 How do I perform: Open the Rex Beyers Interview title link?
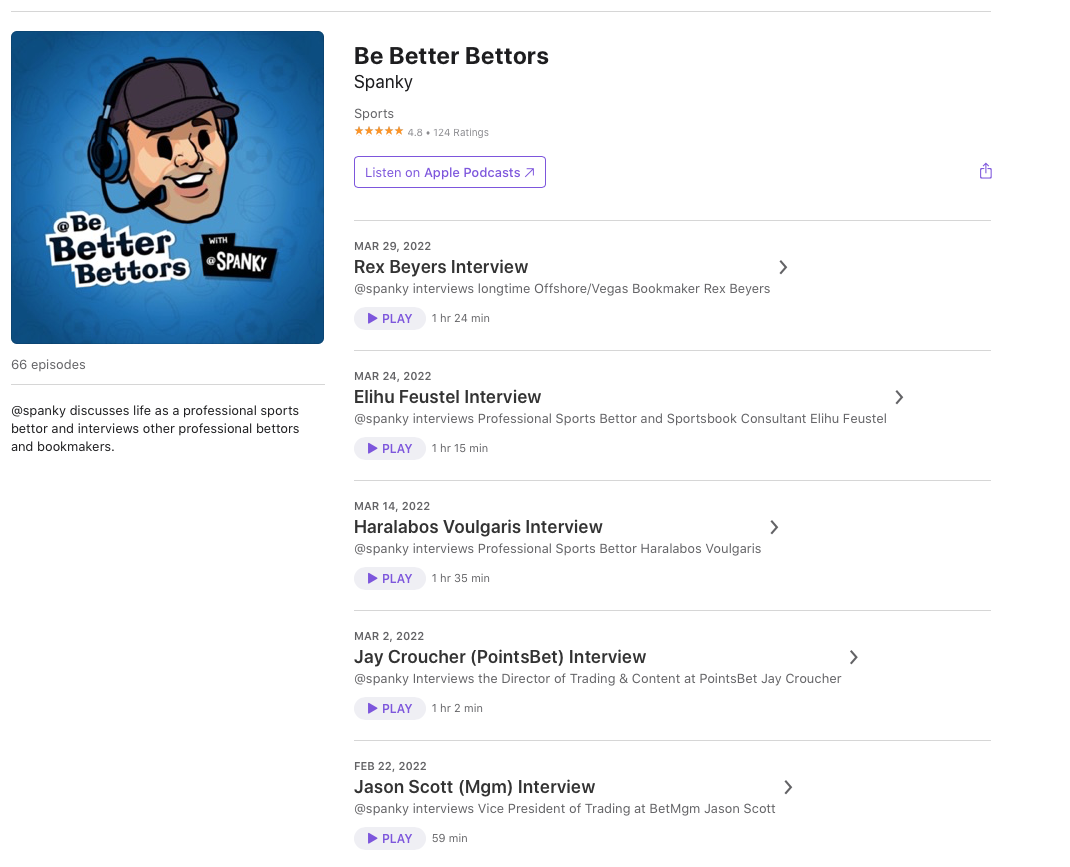(441, 267)
